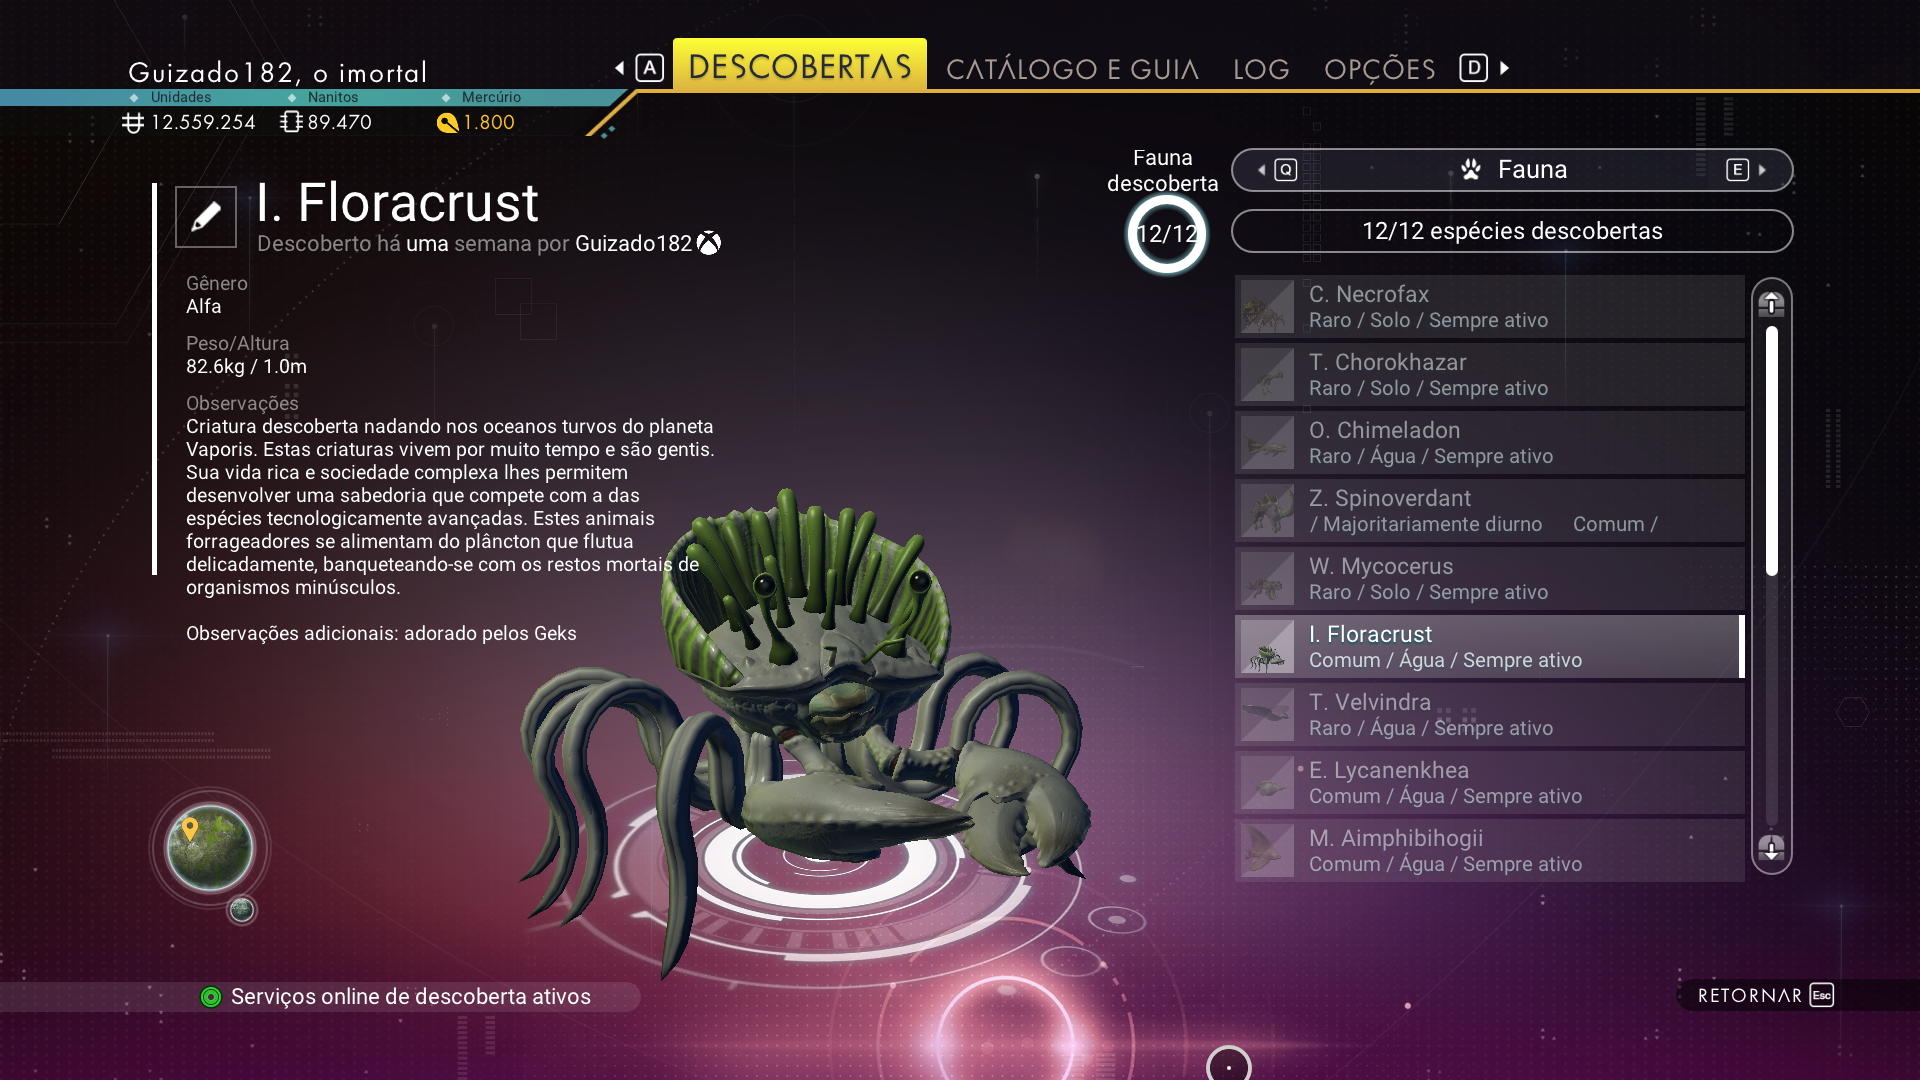Click the fauna list scrollbar handle
1920x1080 pixels.
click(x=1772, y=451)
